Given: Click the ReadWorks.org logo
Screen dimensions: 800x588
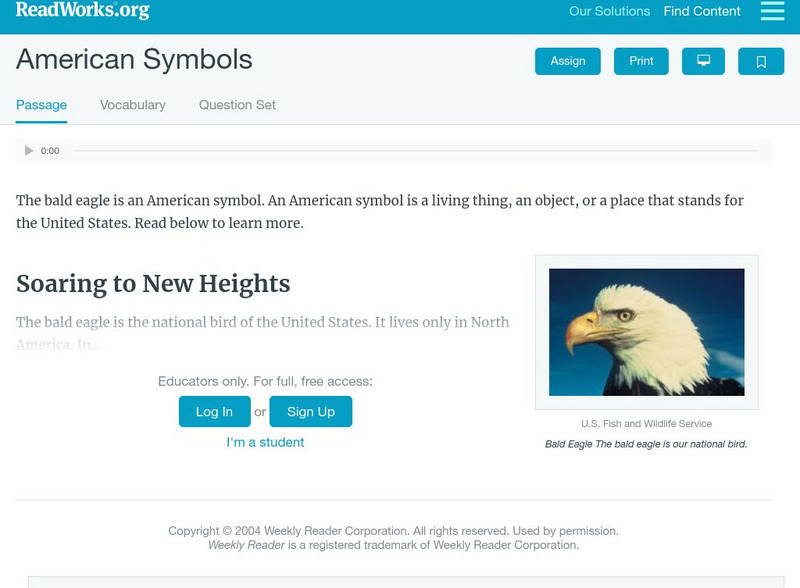Looking at the screenshot, I should [x=82, y=11].
